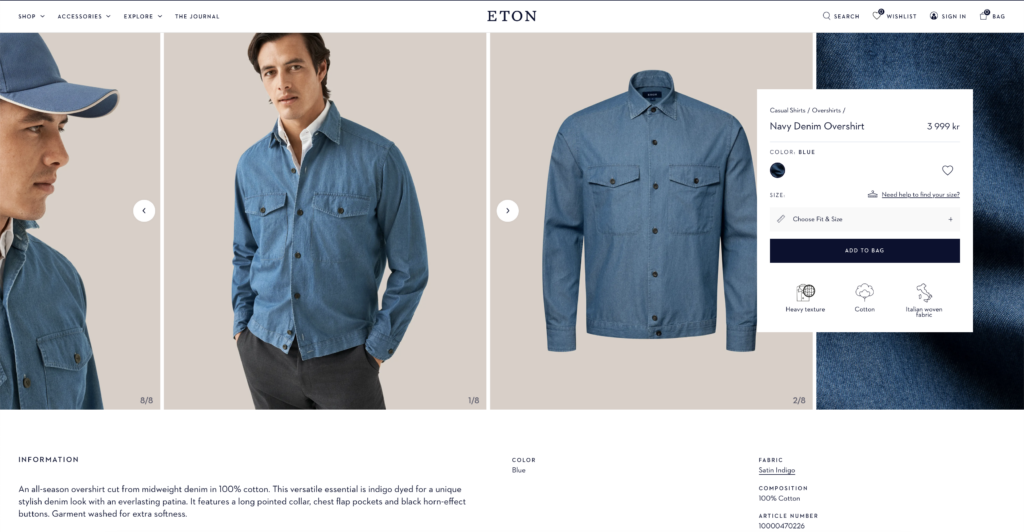Toggle the product wishlist heart

(948, 170)
